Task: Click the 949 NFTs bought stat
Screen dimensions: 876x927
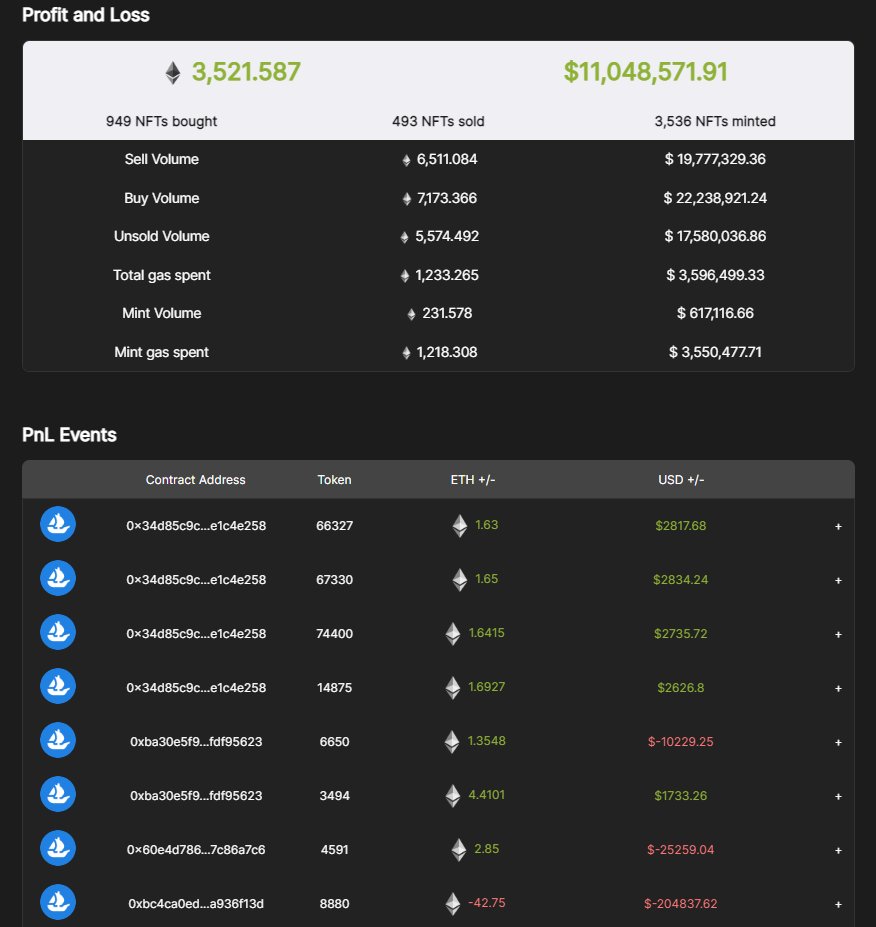Action: pyautogui.click(x=161, y=121)
